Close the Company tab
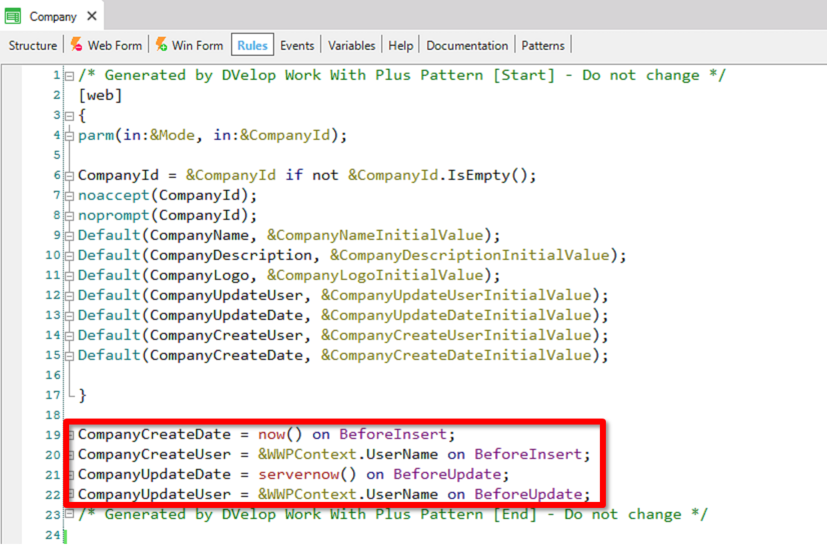Image resolution: width=827 pixels, height=545 pixels. (92, 16)
